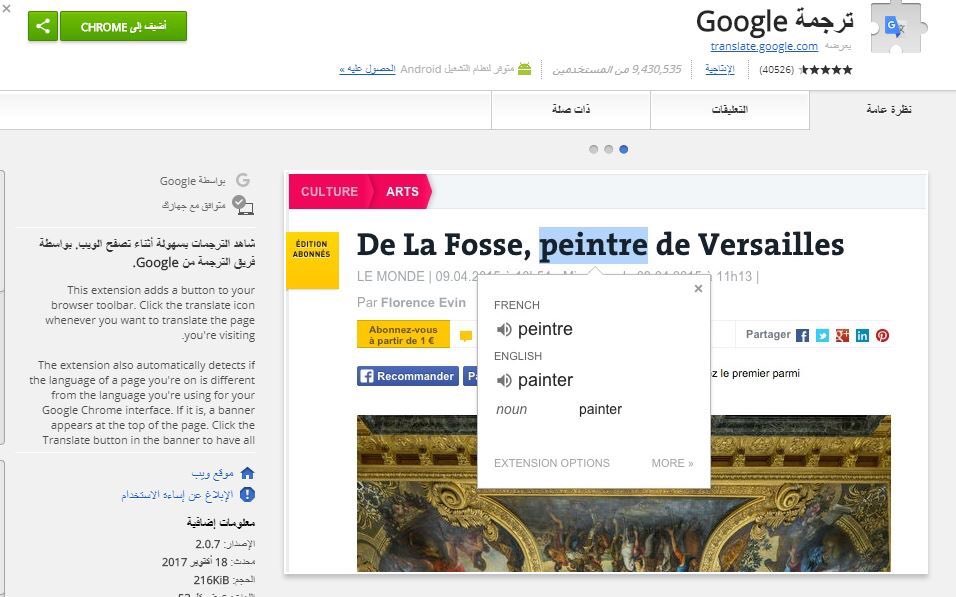Switch to ذات صلة tab

[571, 110]
